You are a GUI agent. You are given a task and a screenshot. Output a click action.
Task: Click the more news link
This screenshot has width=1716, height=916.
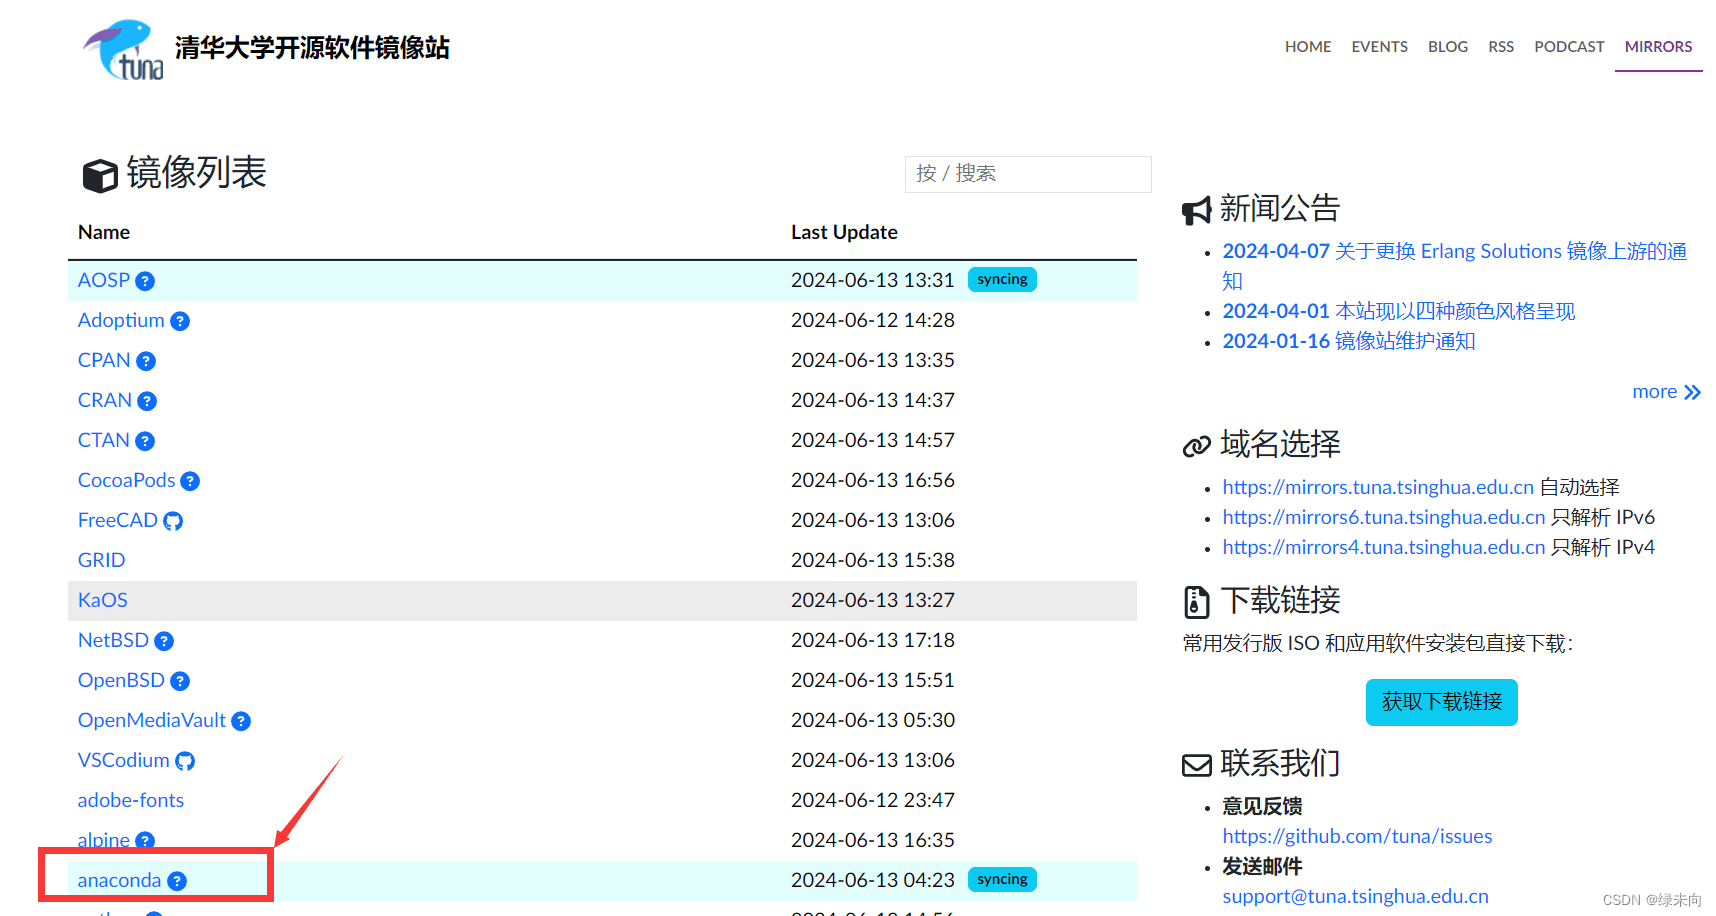tap(1666, 392)
